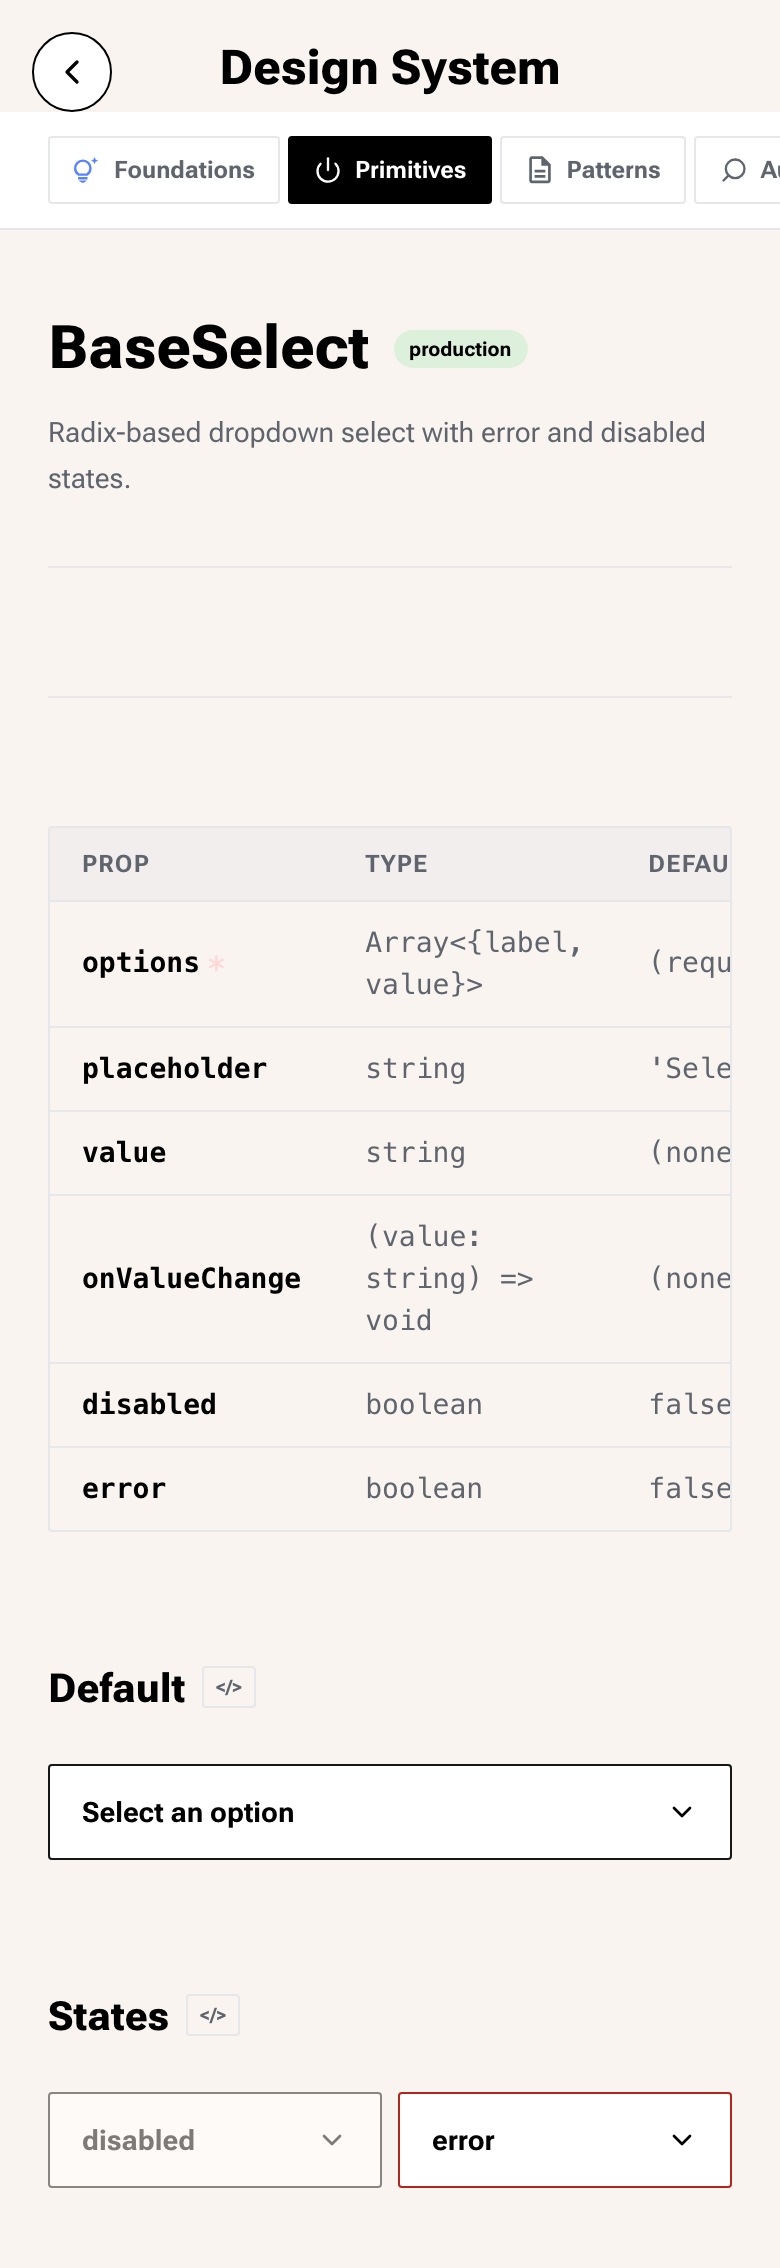Click the power icon in Primitives tab
780x2268 pixels.
coord(328,171)
